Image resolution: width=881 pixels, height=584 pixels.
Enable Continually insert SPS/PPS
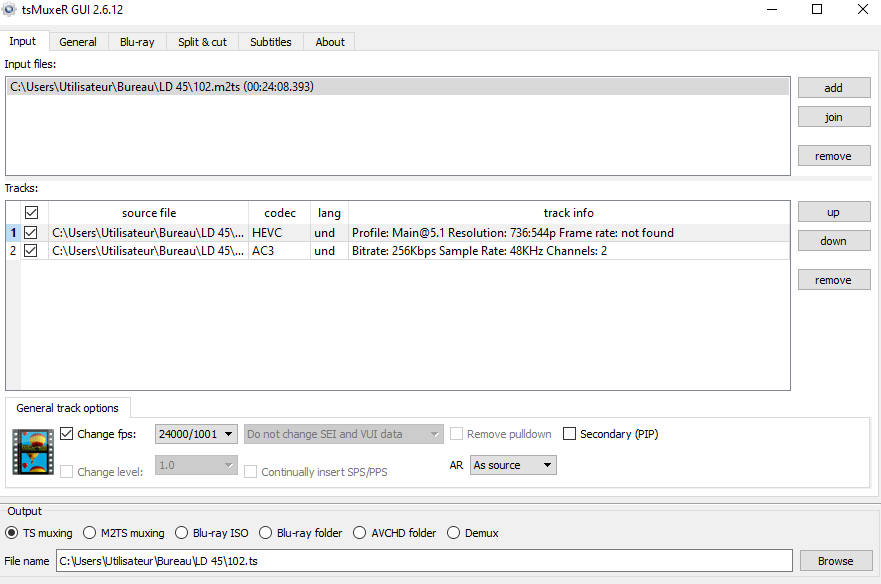(x=250, y=471)
